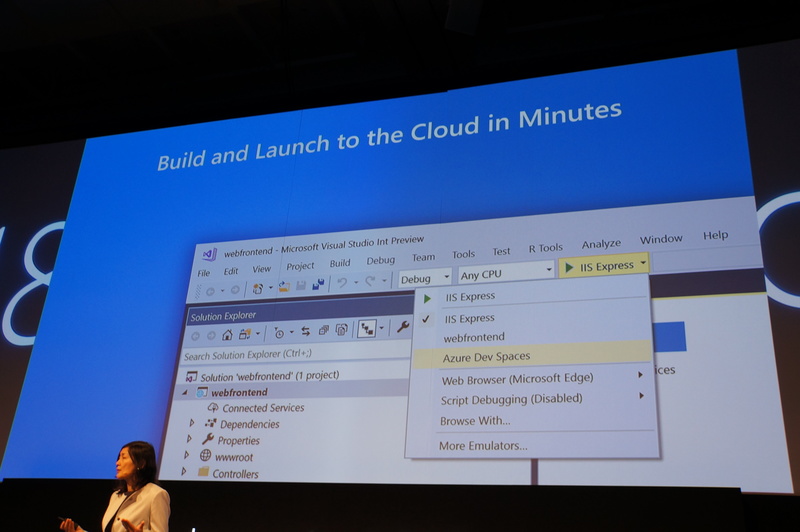Expand the Properties node

coord(189,439)
